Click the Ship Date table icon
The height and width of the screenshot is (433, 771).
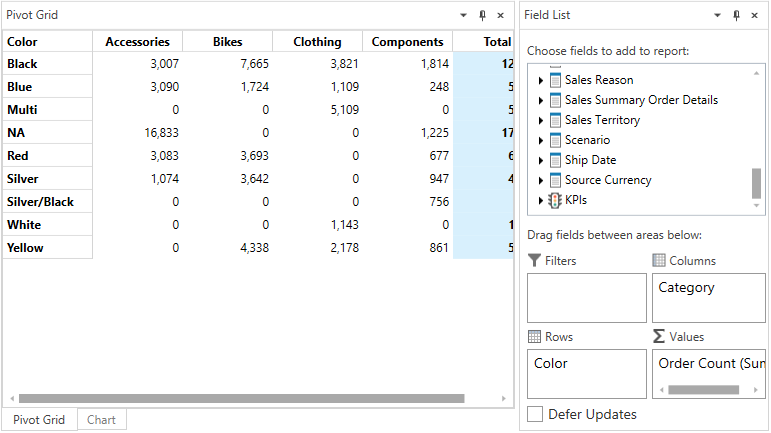tap(555, 160)
